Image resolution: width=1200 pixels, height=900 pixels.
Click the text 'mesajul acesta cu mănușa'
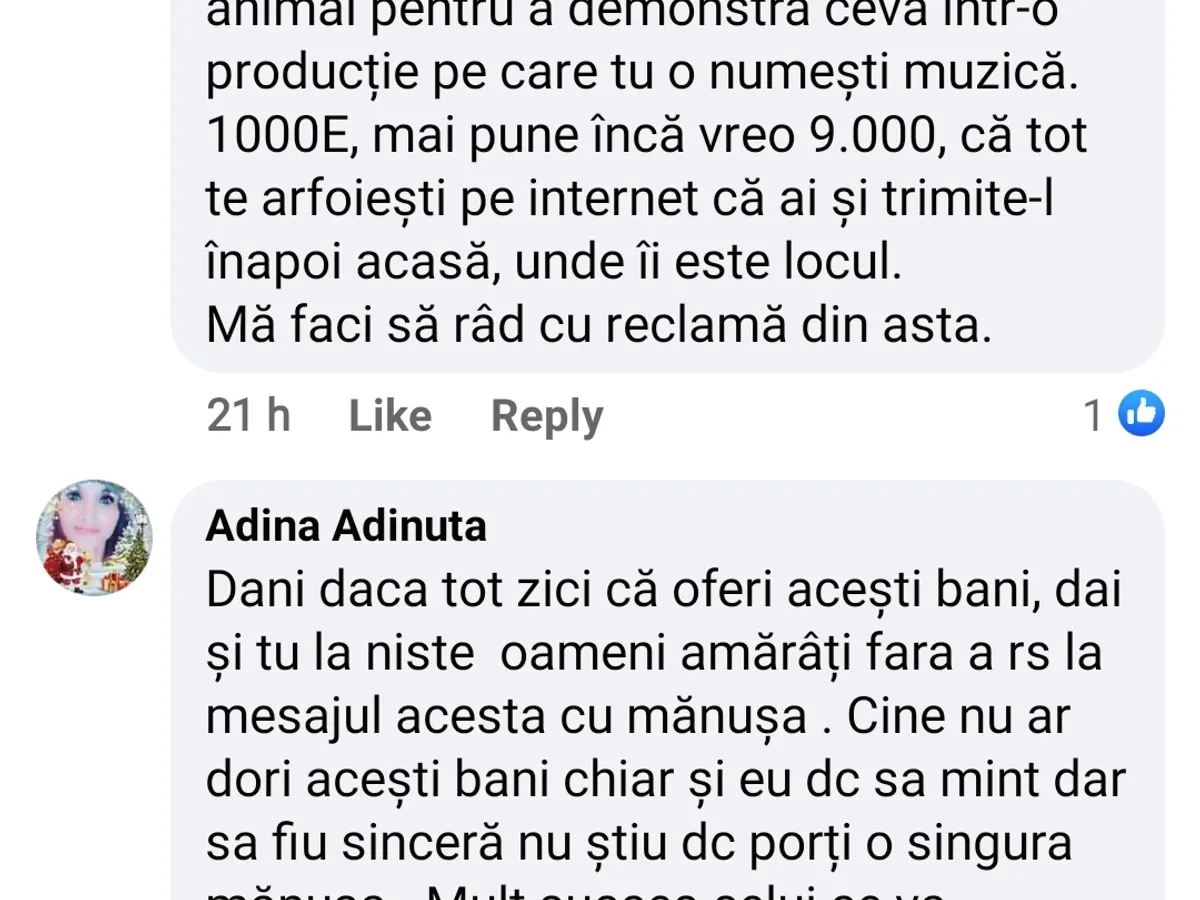(506, 719)
